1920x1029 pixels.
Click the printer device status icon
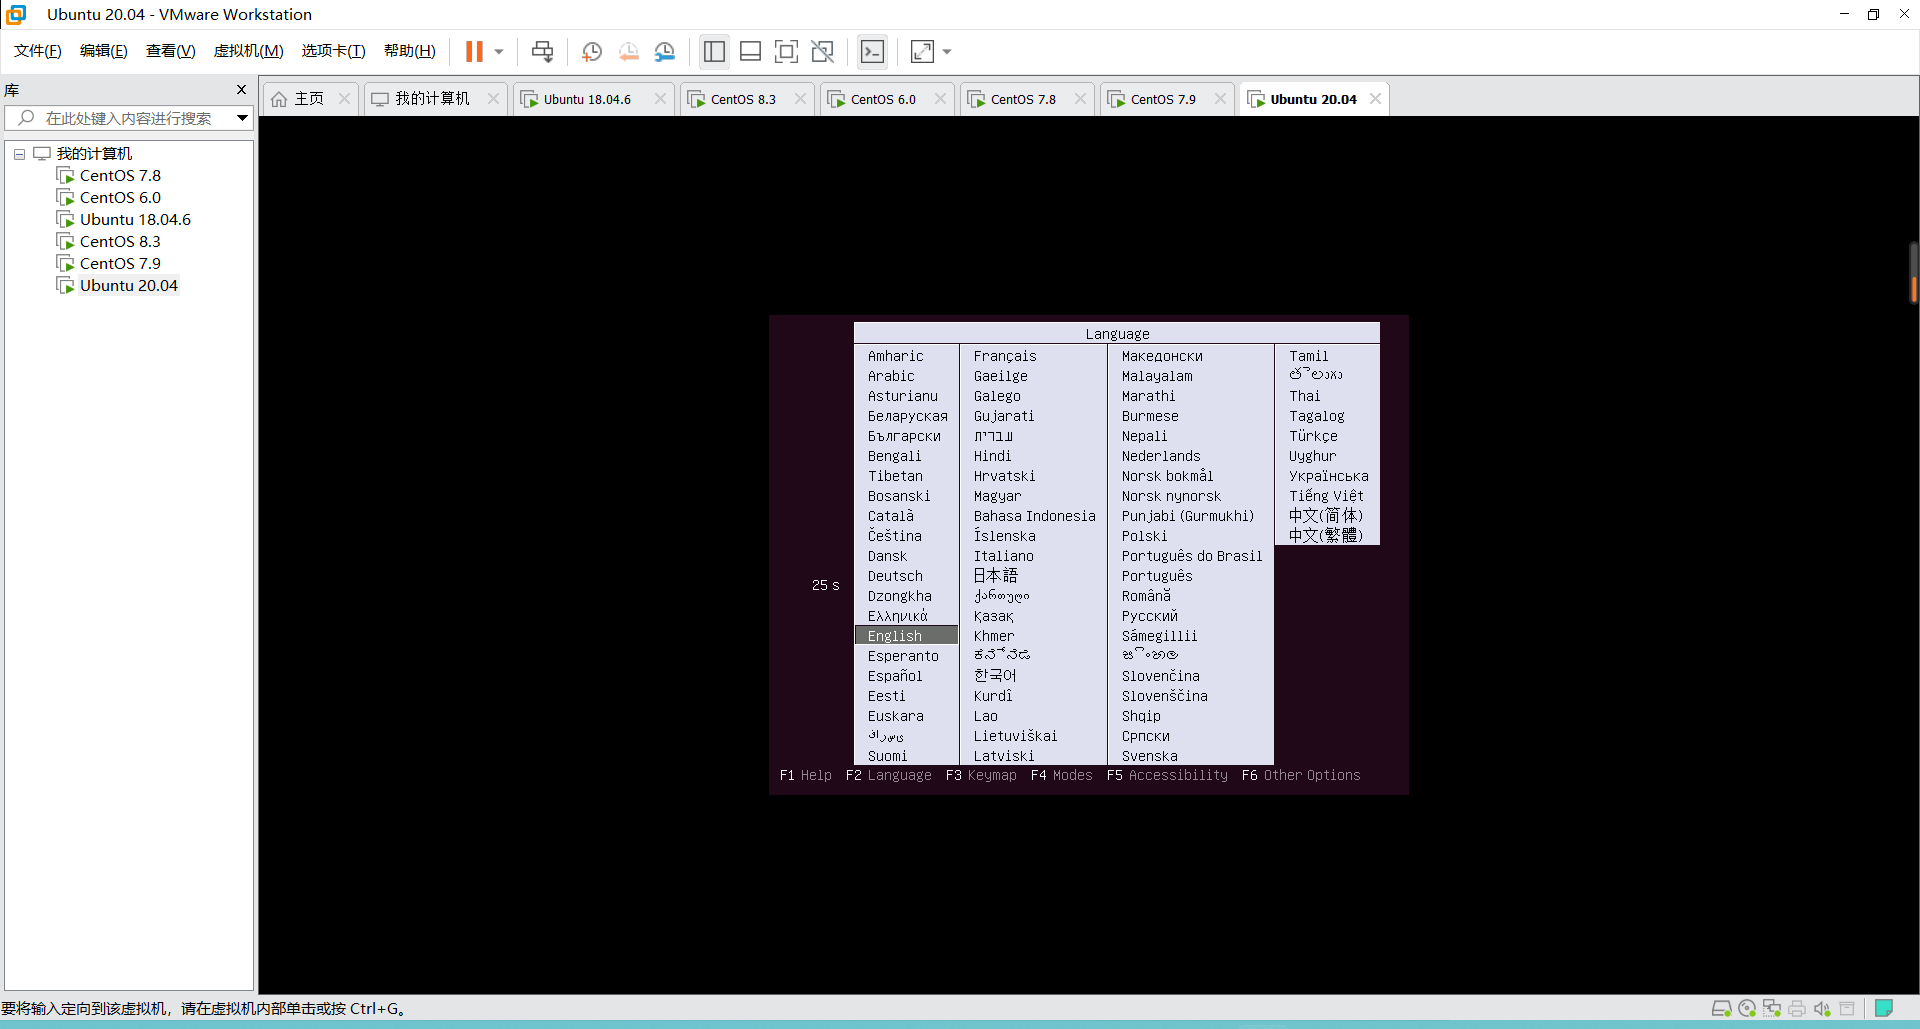tap(1797, 1008)
